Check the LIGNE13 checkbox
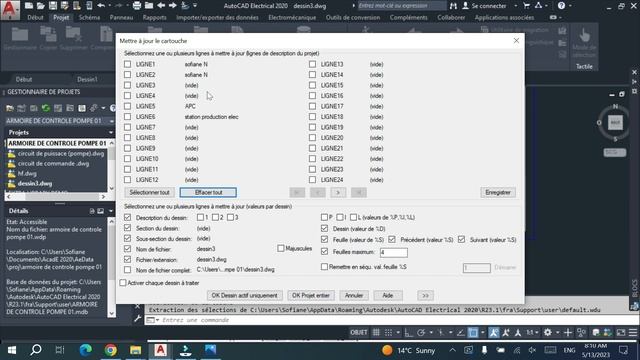Screen dimensions: 640x360 pos(312,64)
